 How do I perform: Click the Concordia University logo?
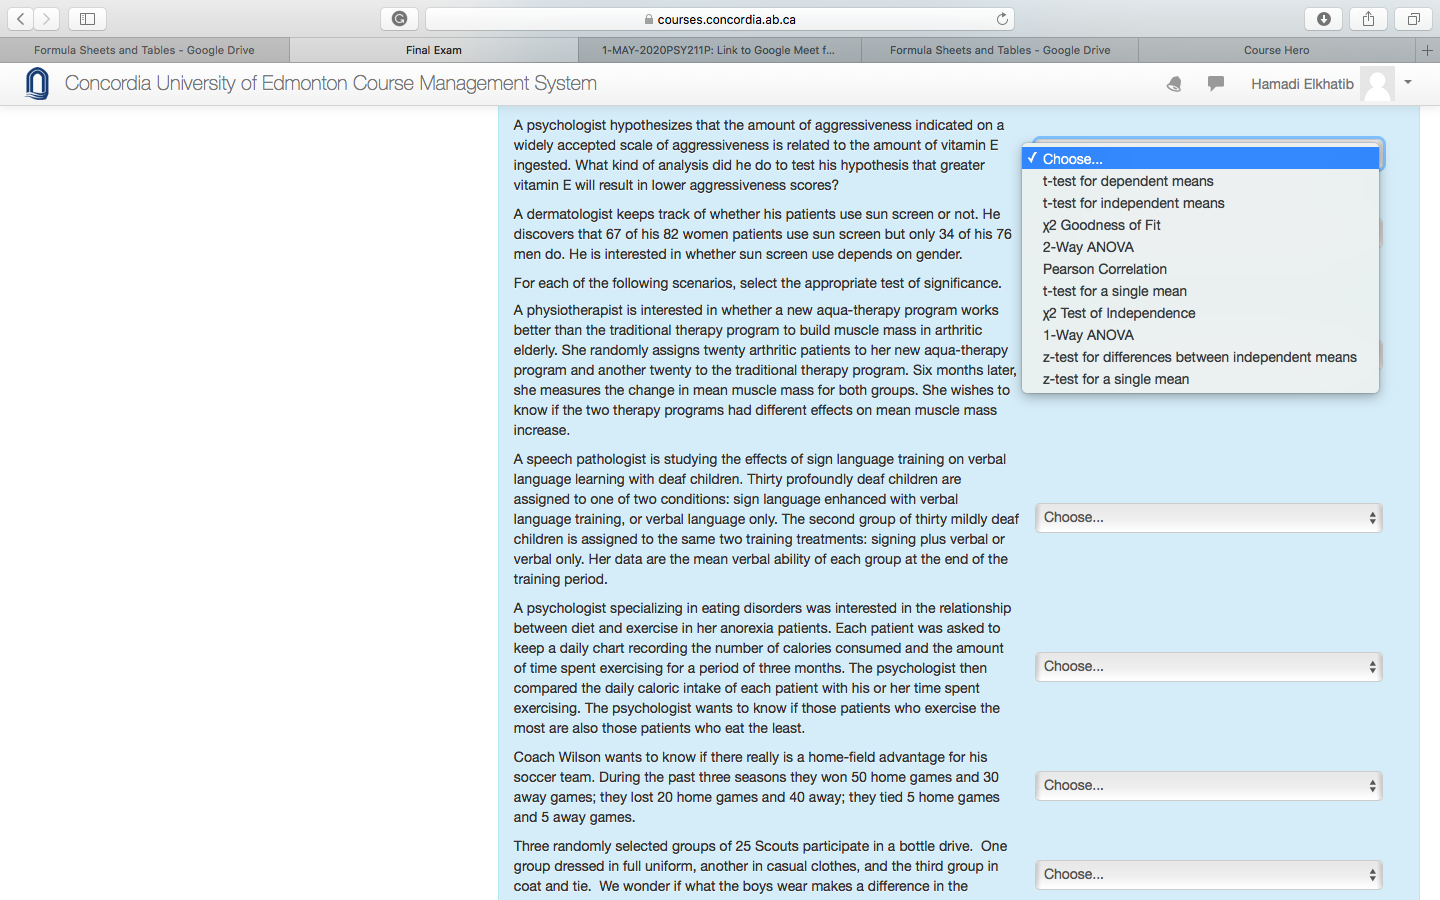[36, 83]
